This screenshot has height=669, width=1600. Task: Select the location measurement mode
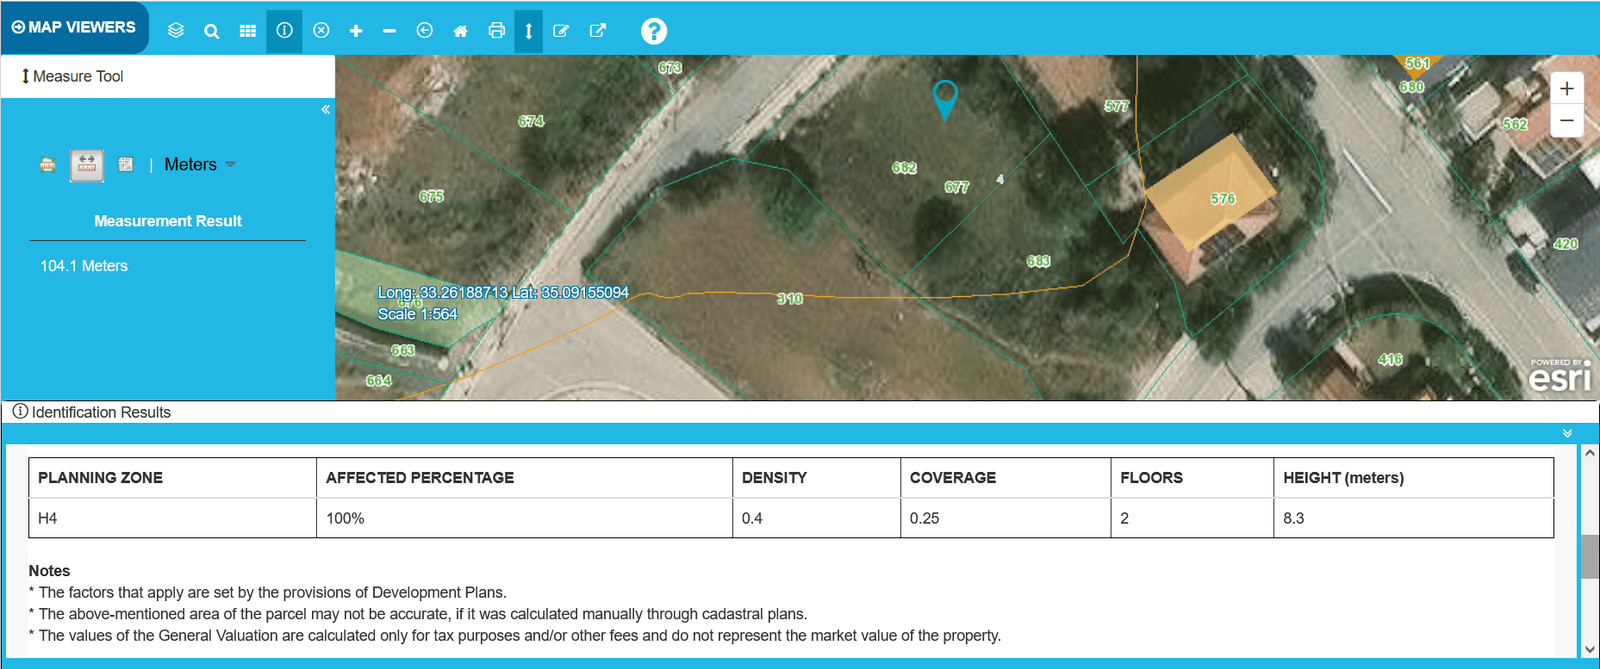tap(126, 165)
